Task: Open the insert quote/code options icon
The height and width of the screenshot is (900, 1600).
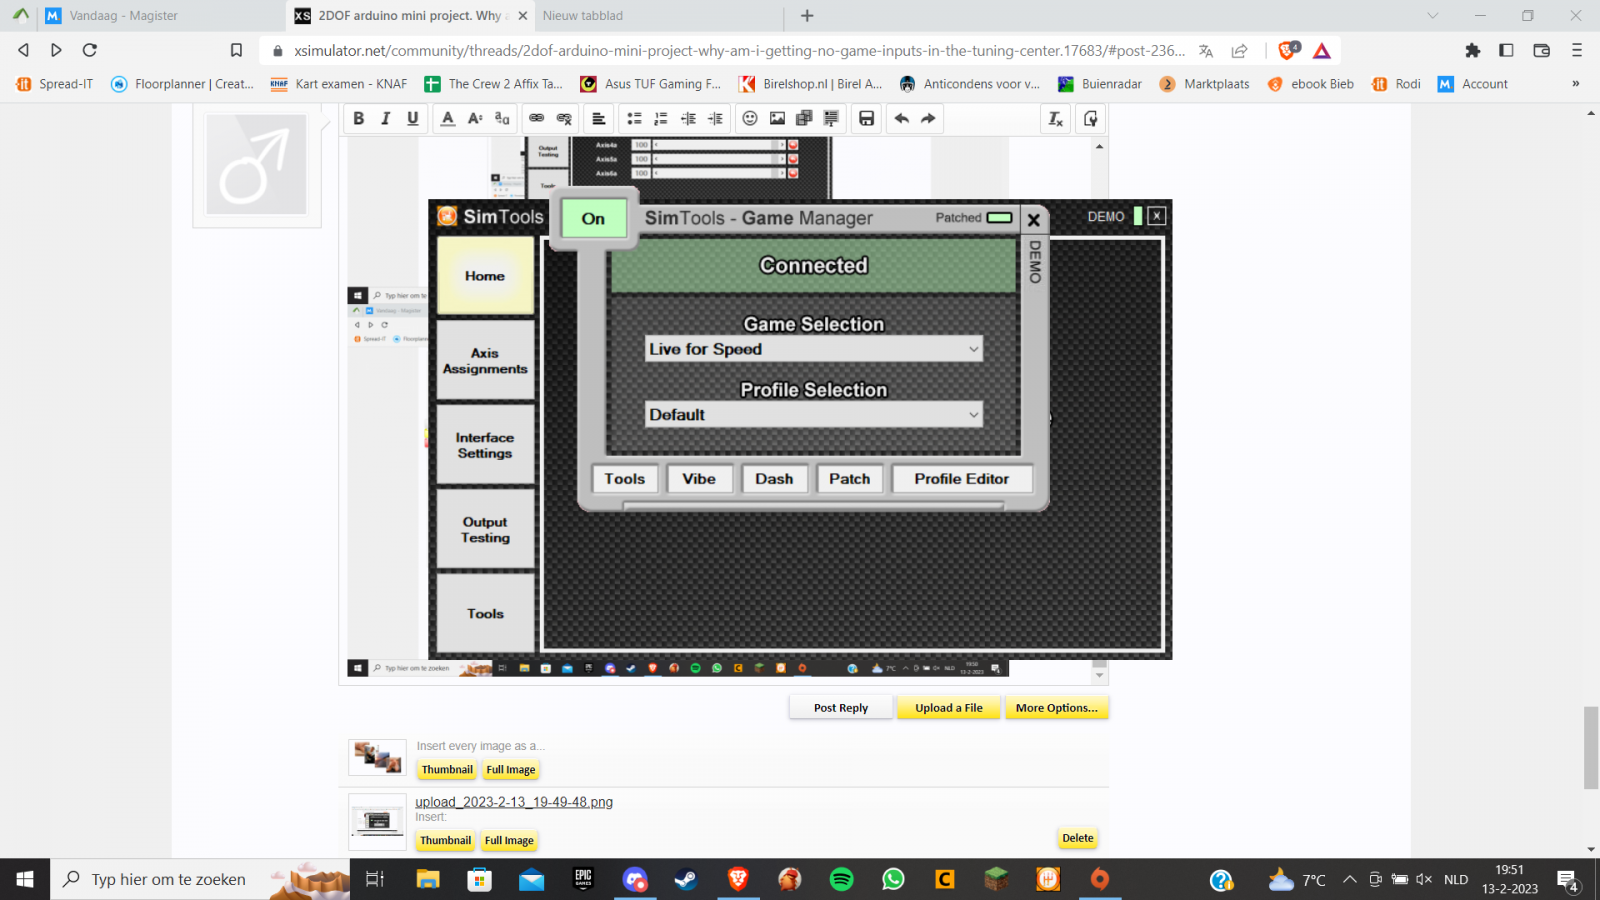Action: [831, 119]
